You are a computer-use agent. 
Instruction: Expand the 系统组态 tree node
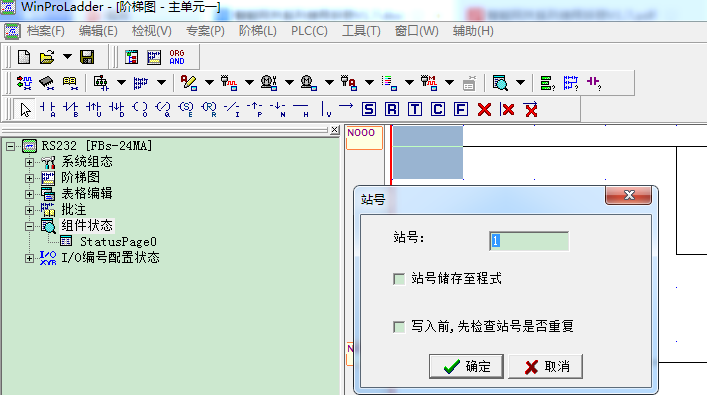coord(29,162)
